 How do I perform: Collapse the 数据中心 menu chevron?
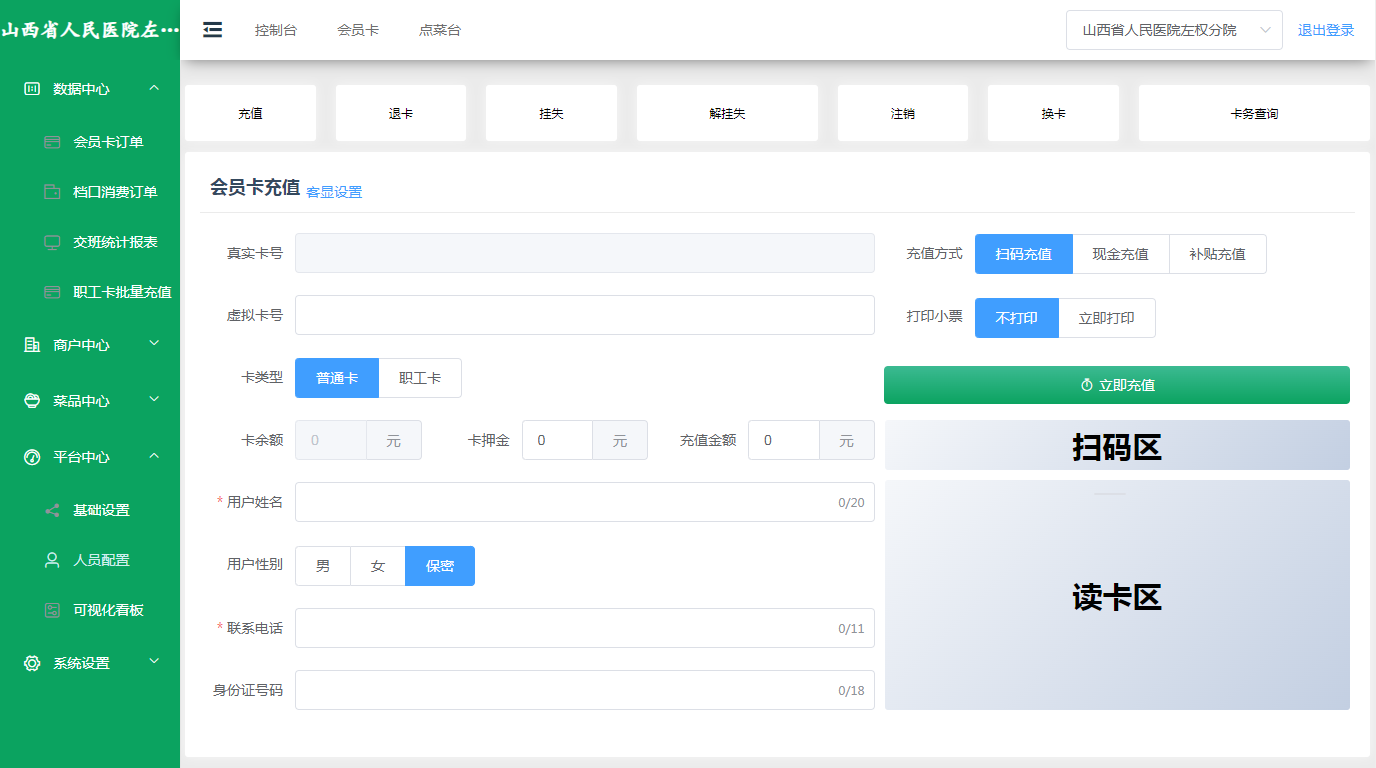coord(154,89)
